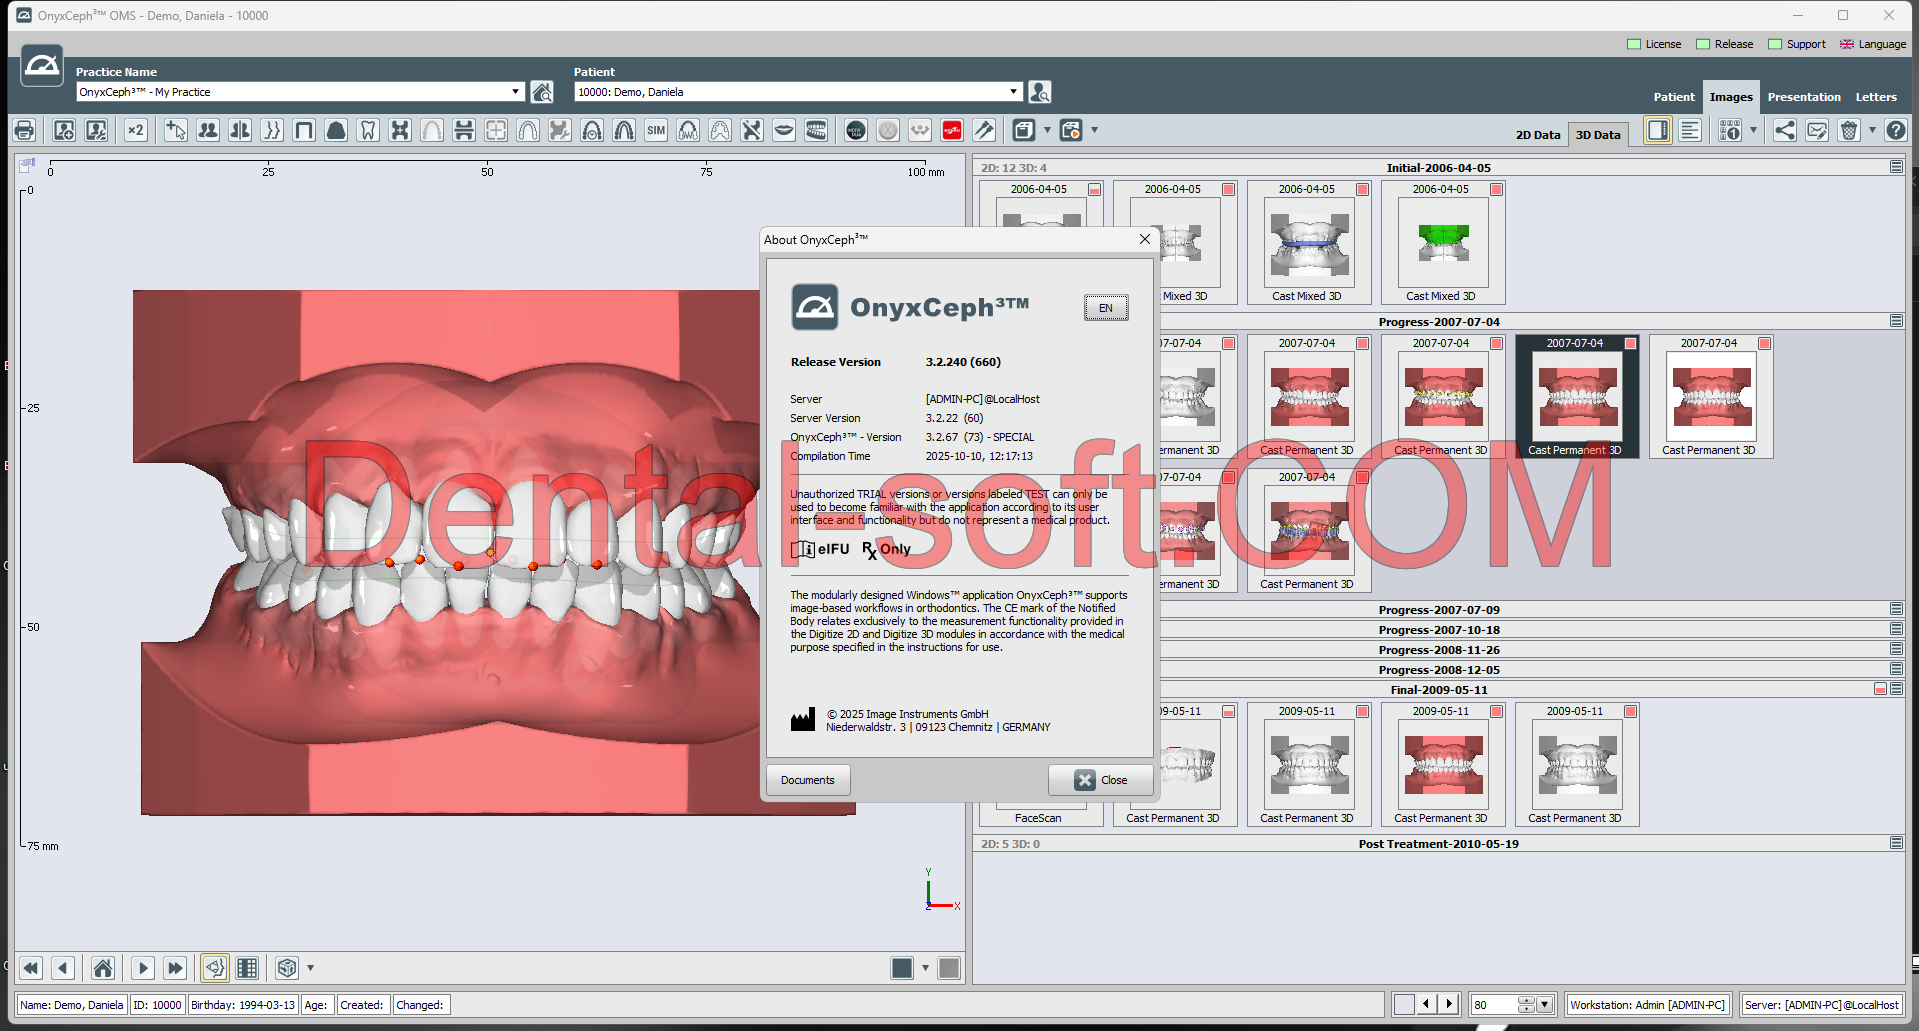This screenshot has width=1919, height=1031.
Task: Open the Presentation tab
Action: pyautogui.click(x=1803, y=96)
